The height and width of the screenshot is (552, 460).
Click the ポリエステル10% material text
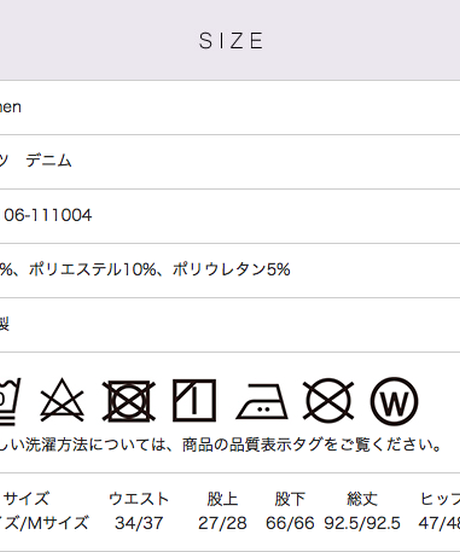(92, 270)
